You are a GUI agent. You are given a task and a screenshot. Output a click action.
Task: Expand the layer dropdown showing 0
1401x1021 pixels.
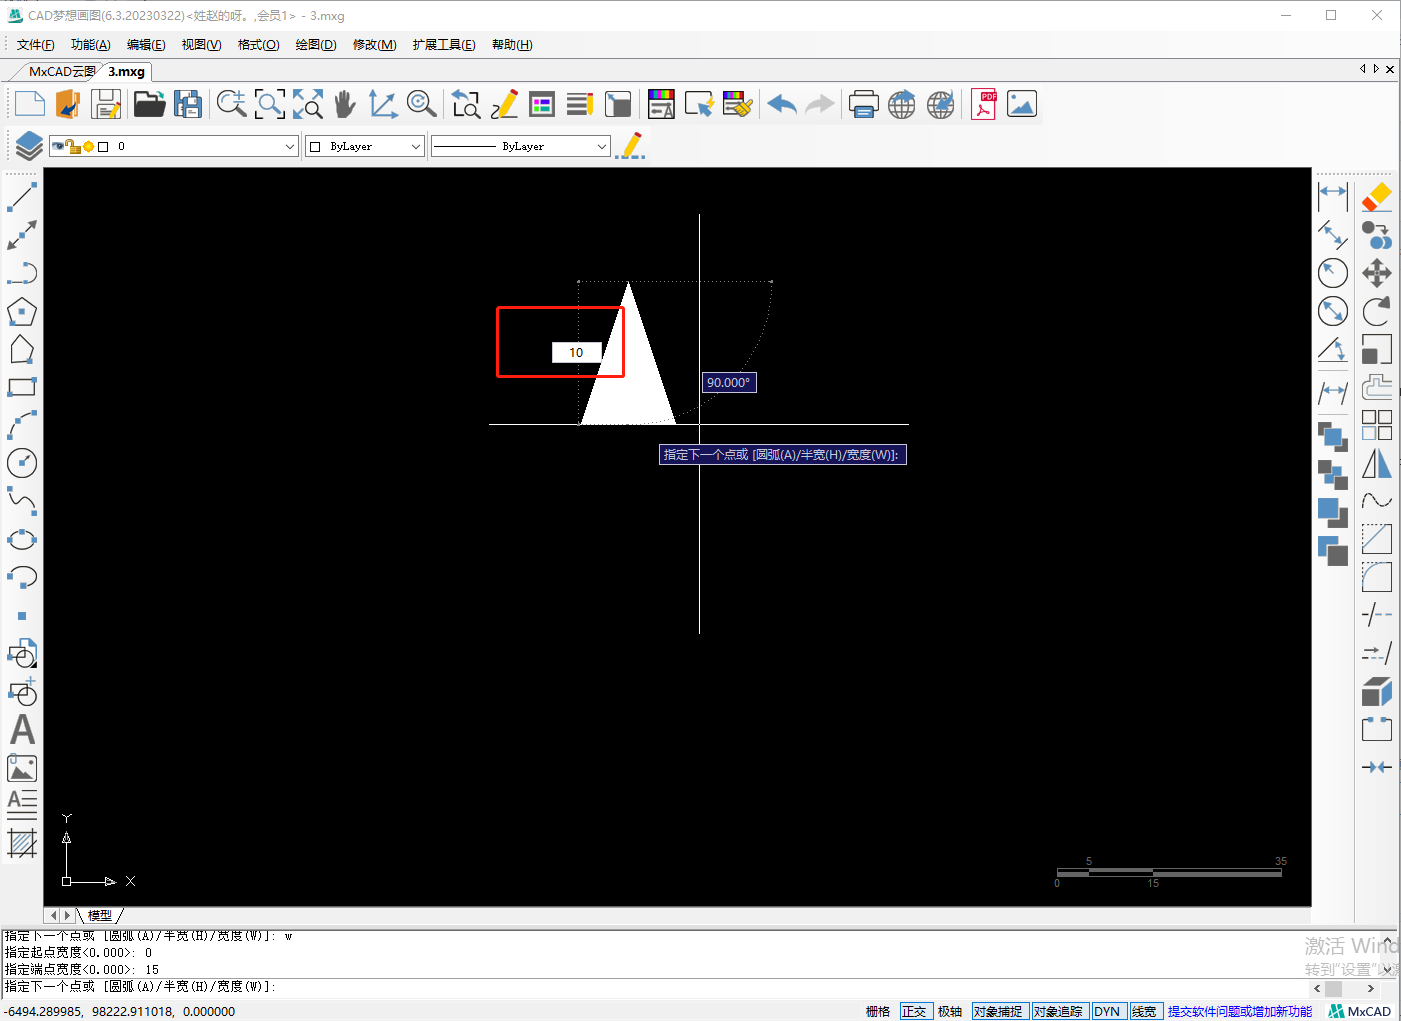289,146
